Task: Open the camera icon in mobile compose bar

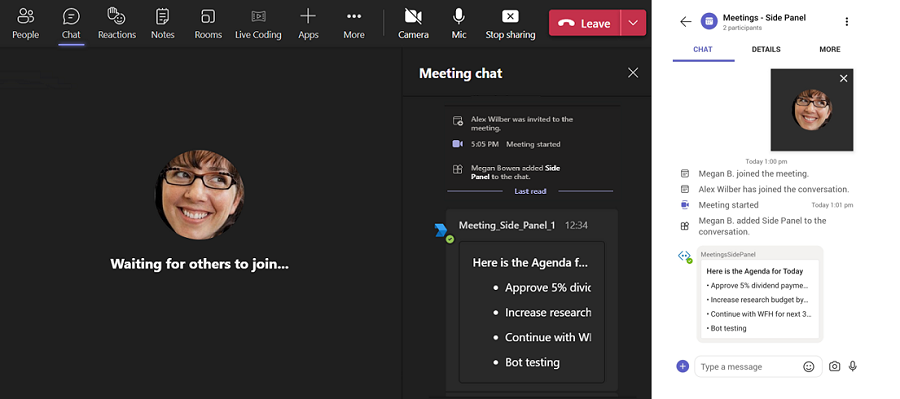Action: (x=835, y=366)
